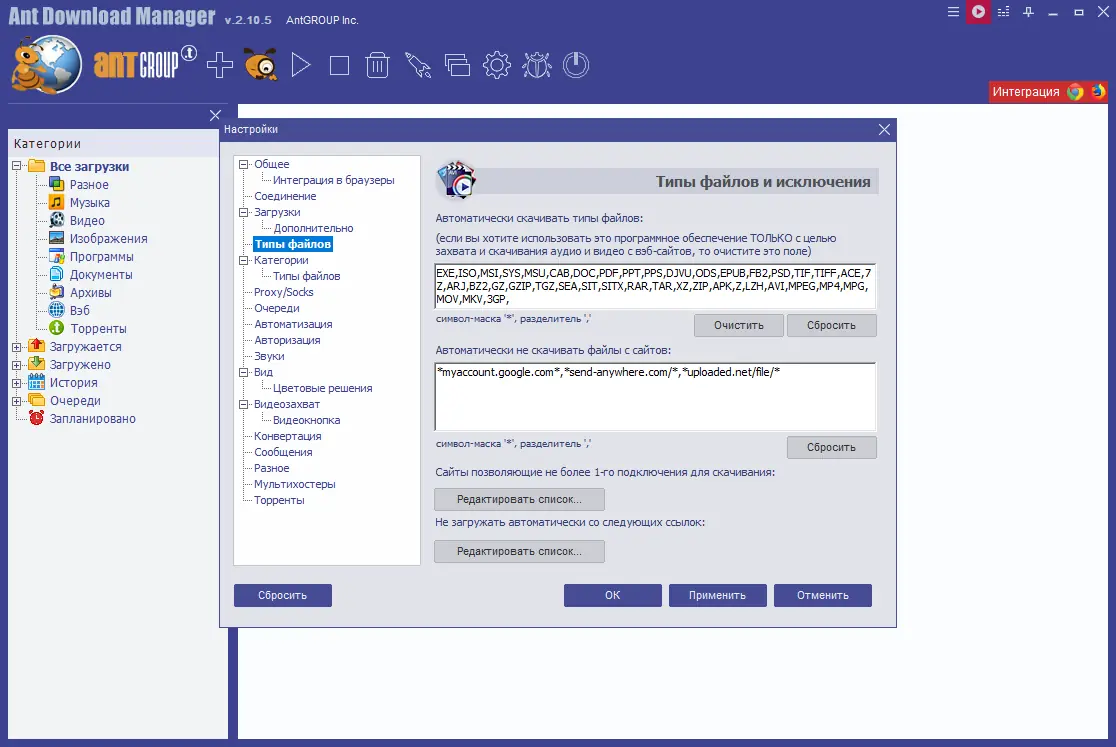Click the link grabber cursor icon
Image resolution: width=1116 pixels, height=747 pixels.
(418, 65)
